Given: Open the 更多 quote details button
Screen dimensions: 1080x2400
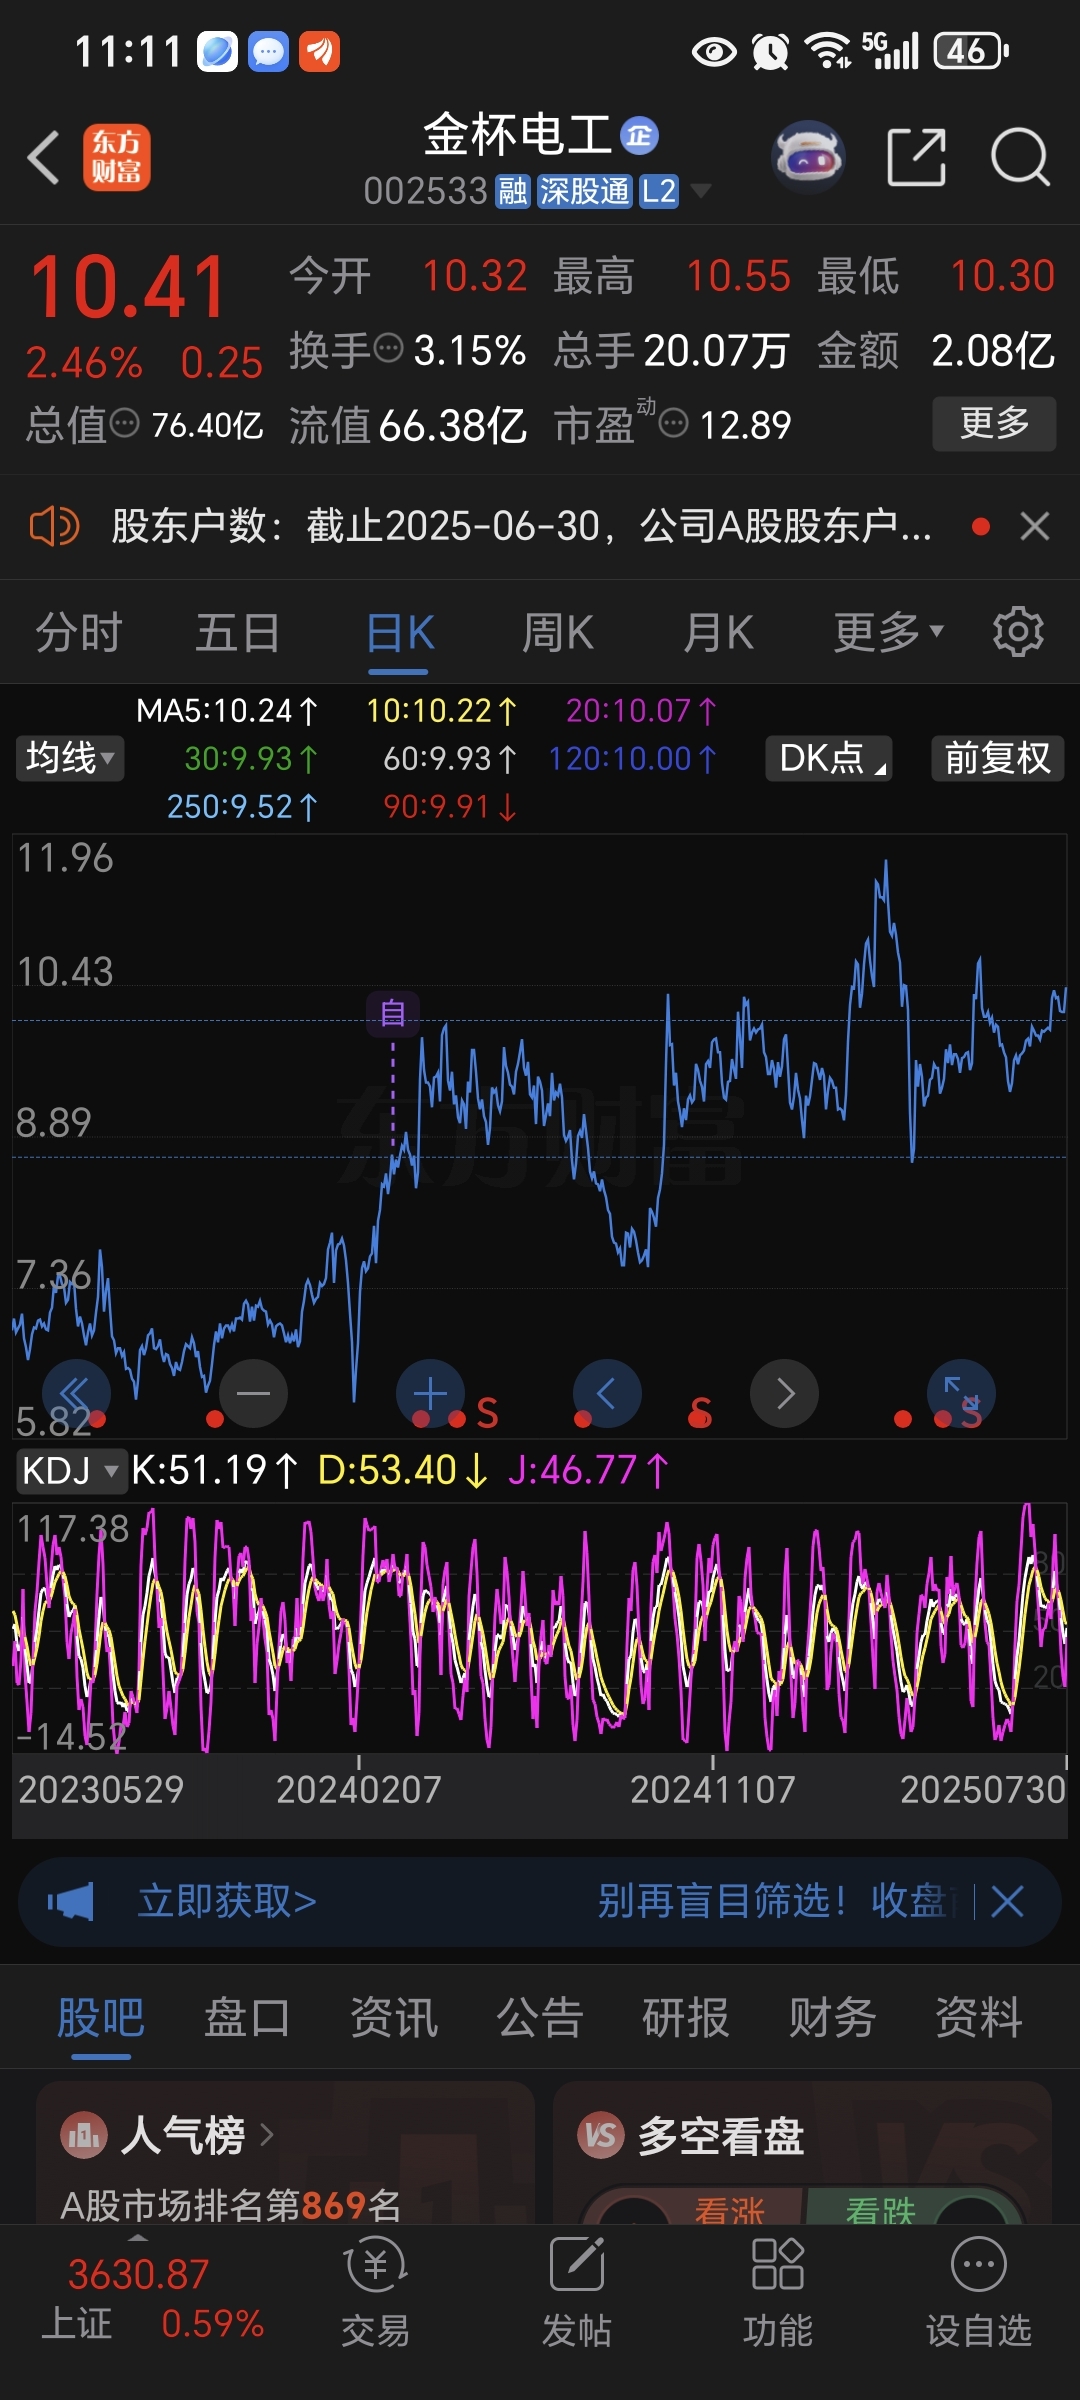Looking at the screenshot, I should point(994,424).
